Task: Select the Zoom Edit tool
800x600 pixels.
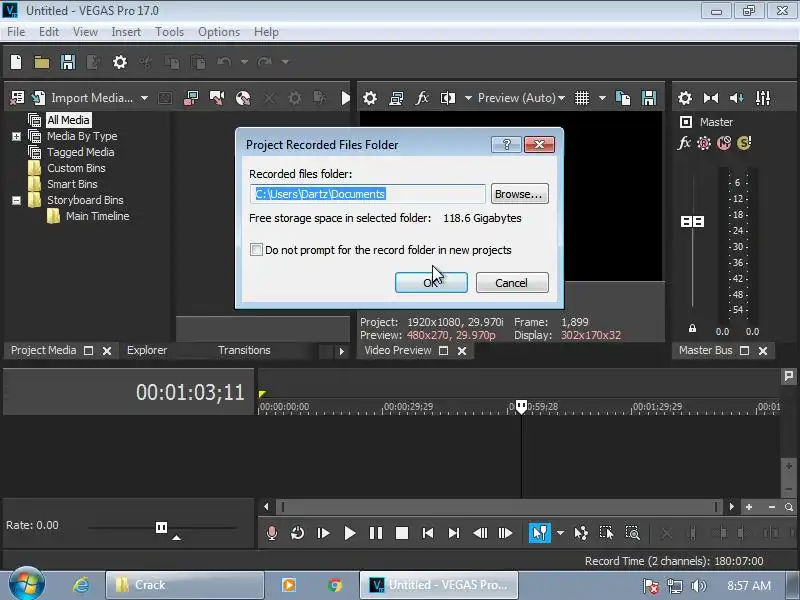Action: click(x=633, y=533)
